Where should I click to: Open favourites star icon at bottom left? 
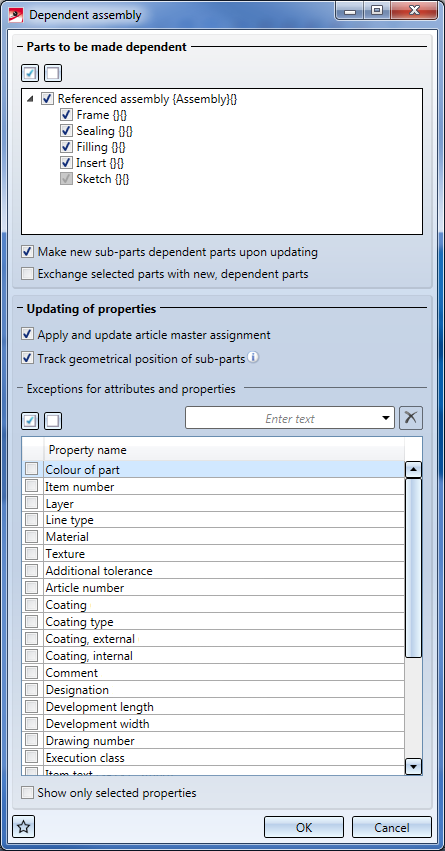(x=24, y=828)
